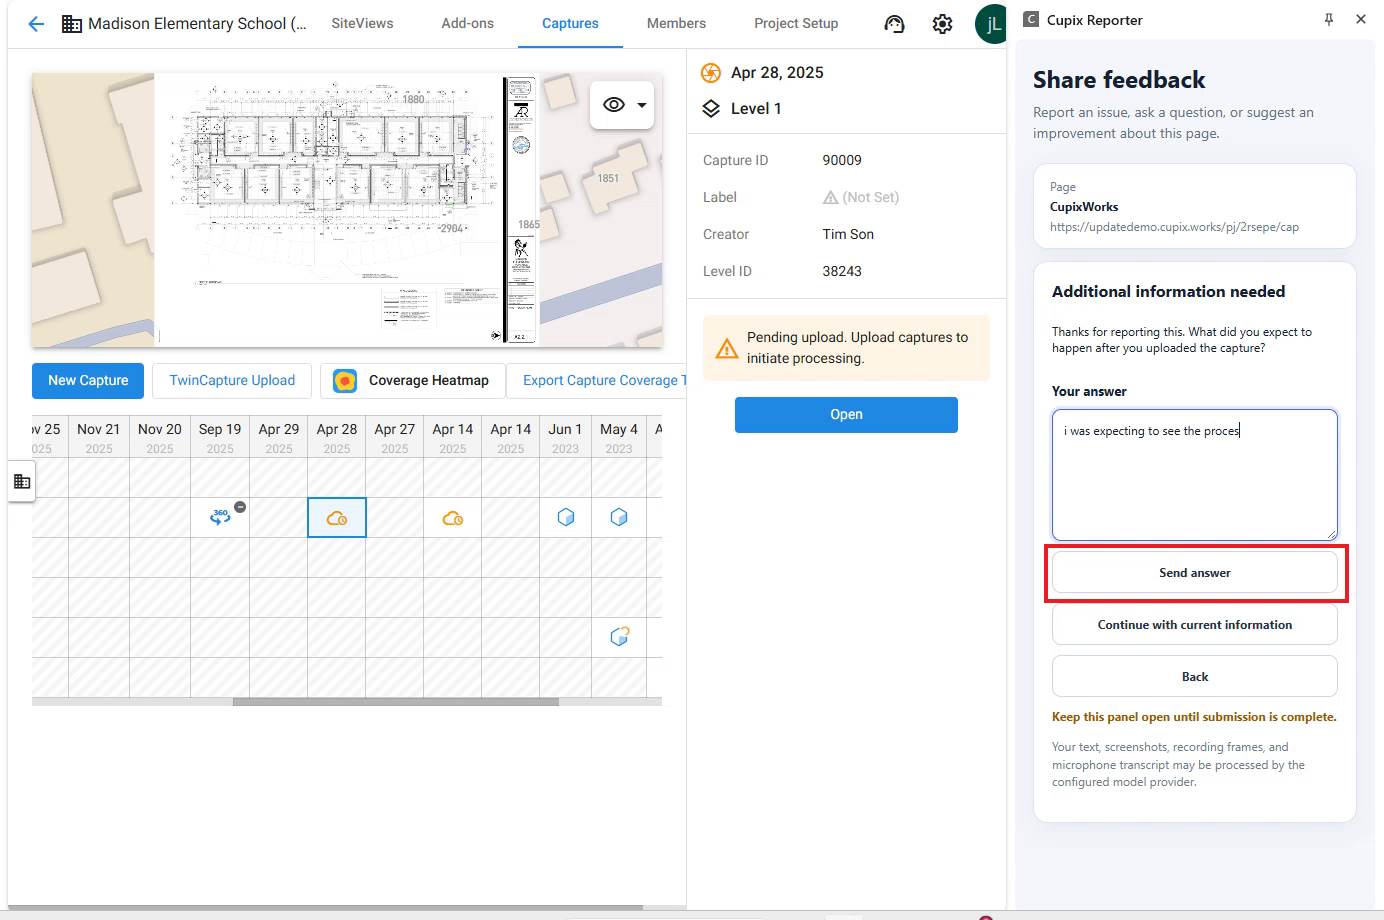Open the Add-ons tab

[468, 23]
